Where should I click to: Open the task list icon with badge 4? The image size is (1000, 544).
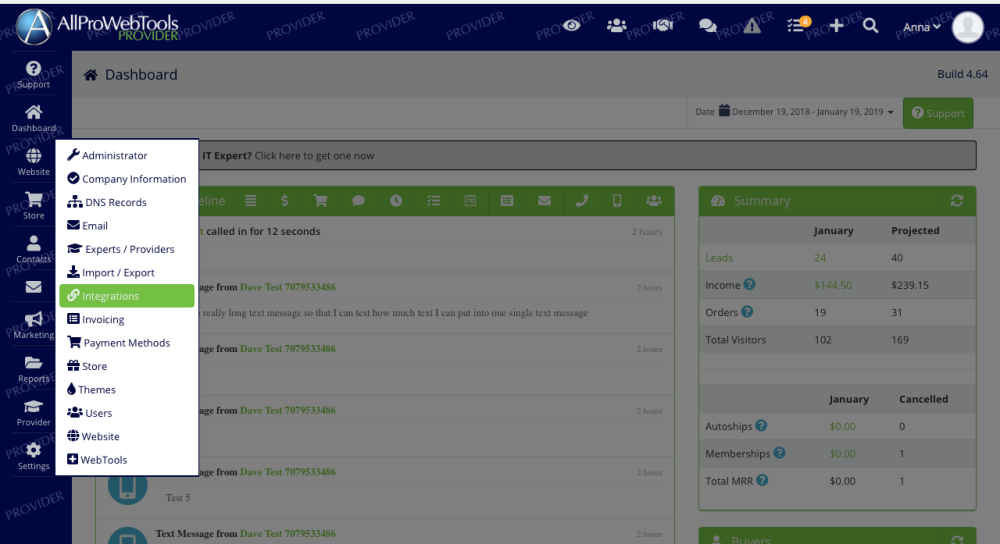(797, 25)
